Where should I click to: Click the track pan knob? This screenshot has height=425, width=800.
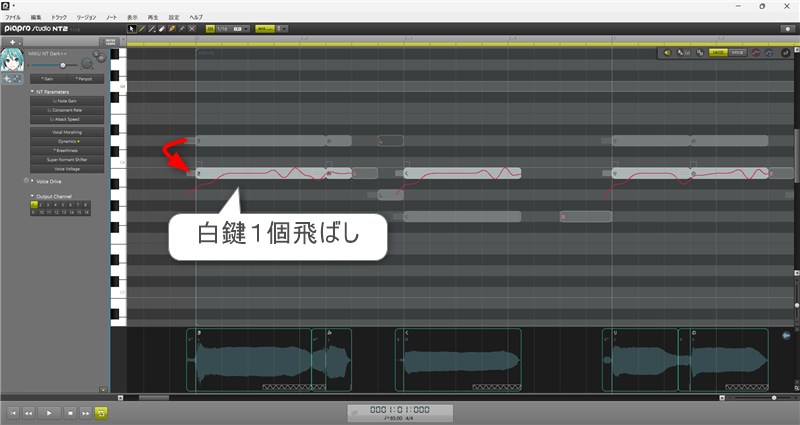(x=87, y=64)
